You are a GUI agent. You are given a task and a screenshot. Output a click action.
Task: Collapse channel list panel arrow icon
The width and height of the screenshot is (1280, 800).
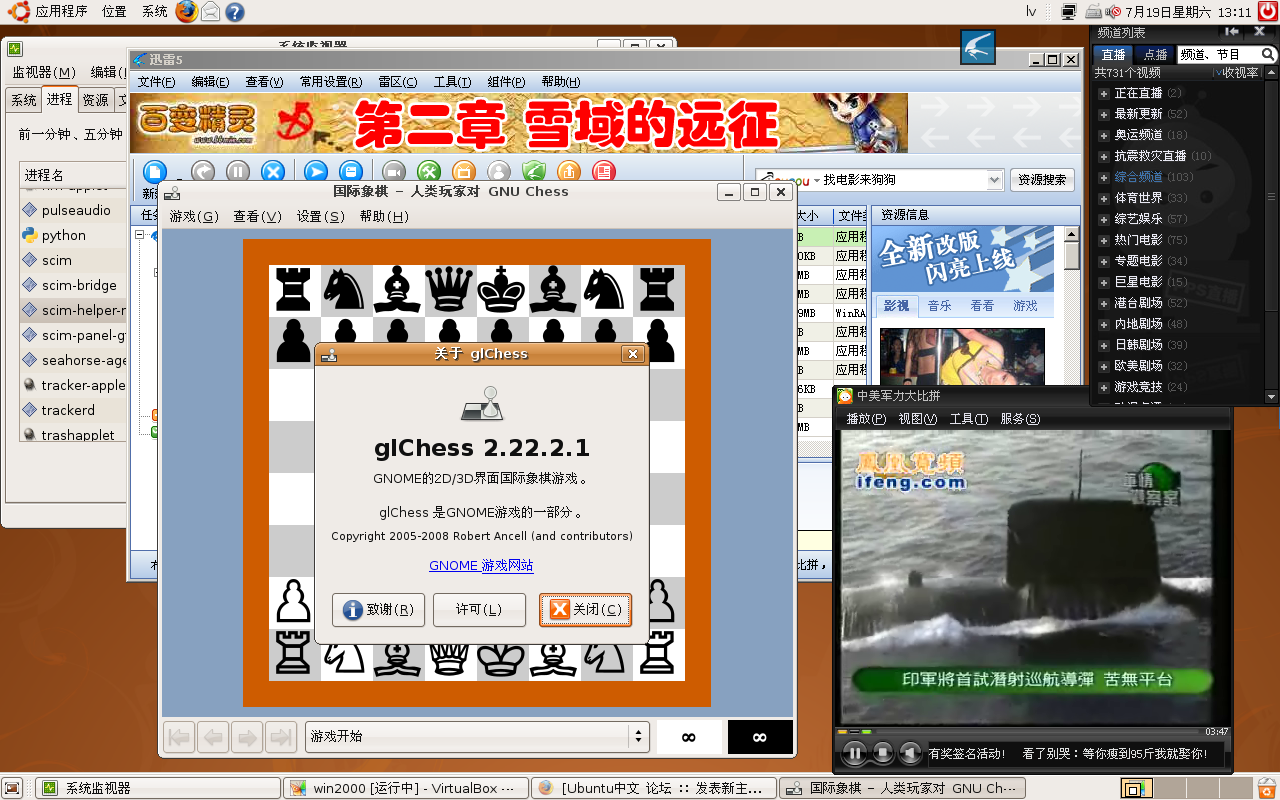point(1231,33)
